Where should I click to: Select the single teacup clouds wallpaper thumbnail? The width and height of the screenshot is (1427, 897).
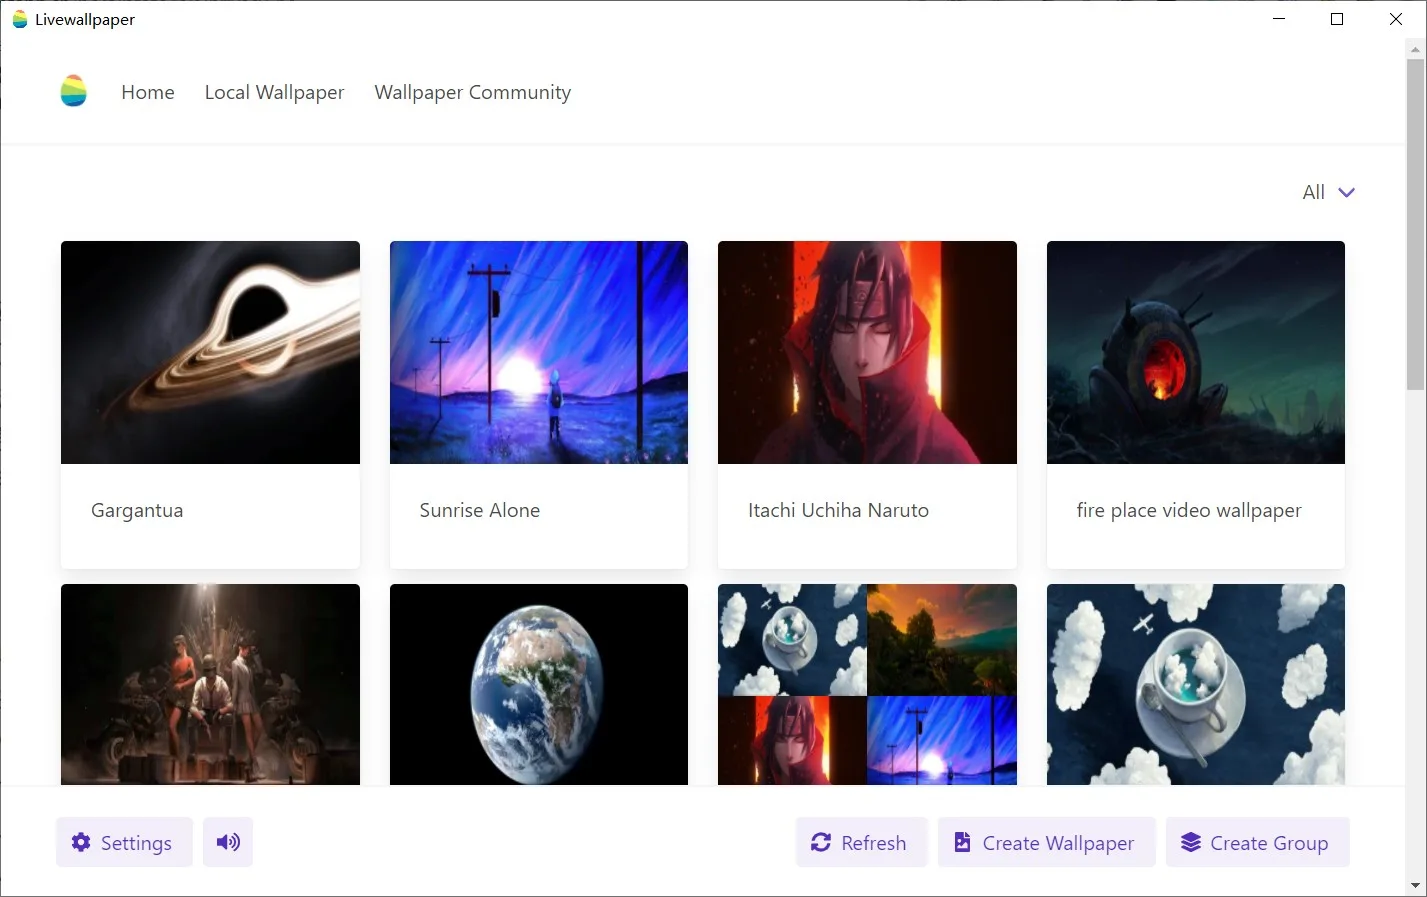pyautogui.click(x=1196, y=684)
